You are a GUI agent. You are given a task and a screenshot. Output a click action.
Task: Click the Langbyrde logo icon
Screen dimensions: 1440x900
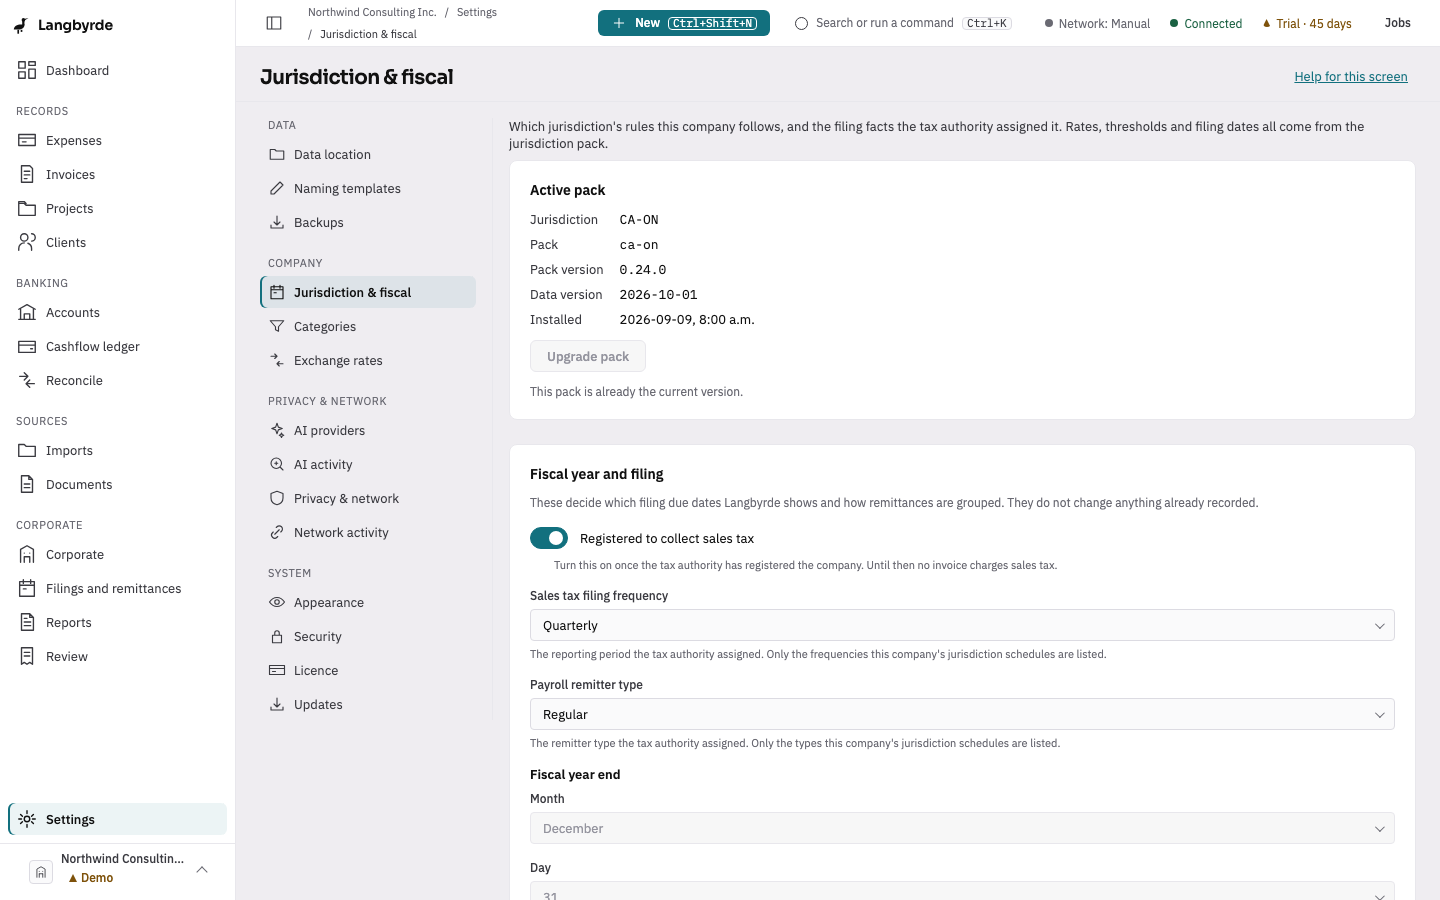click(x=21, y=25)
